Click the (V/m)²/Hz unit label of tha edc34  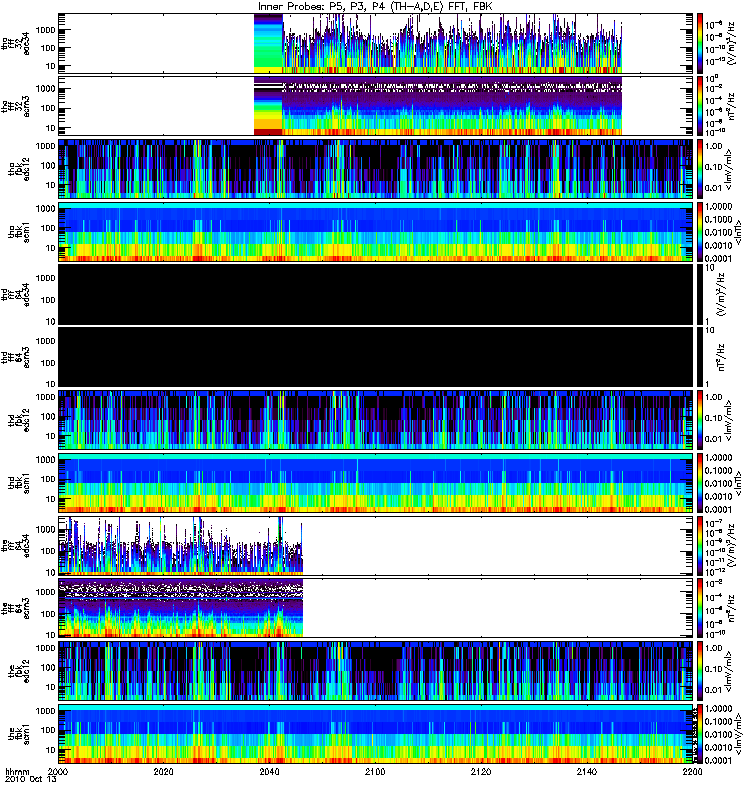click(x=732, y=43)
